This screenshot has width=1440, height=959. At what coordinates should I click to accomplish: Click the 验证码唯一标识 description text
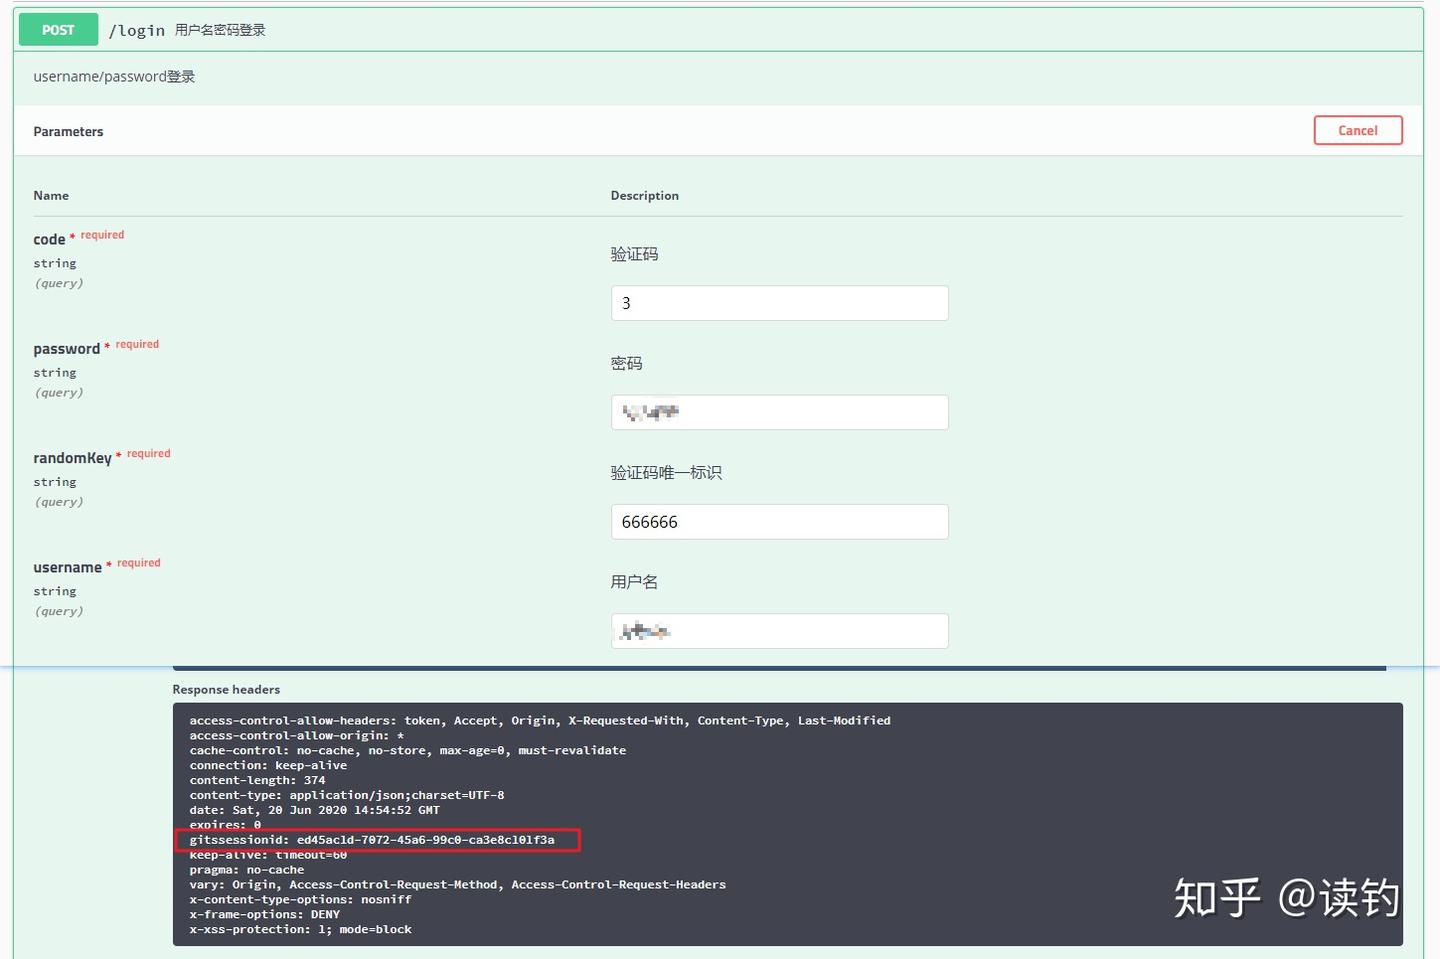pyautogui.click(x=666, y=472)
